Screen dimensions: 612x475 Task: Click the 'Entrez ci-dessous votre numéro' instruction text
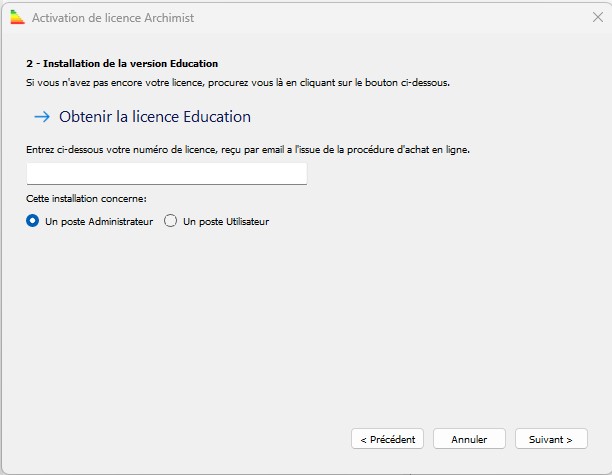[247, 149]
